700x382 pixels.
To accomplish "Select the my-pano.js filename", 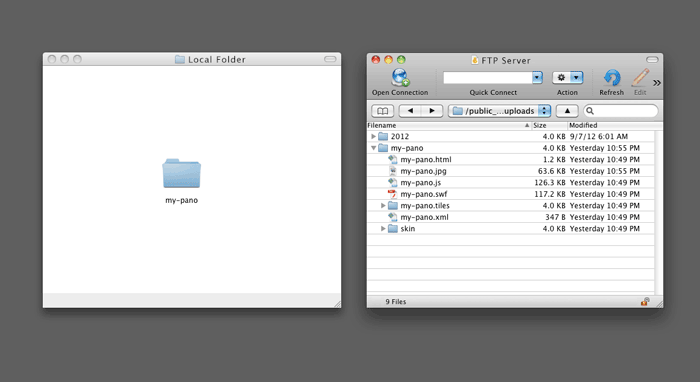I will pos(421,183).
